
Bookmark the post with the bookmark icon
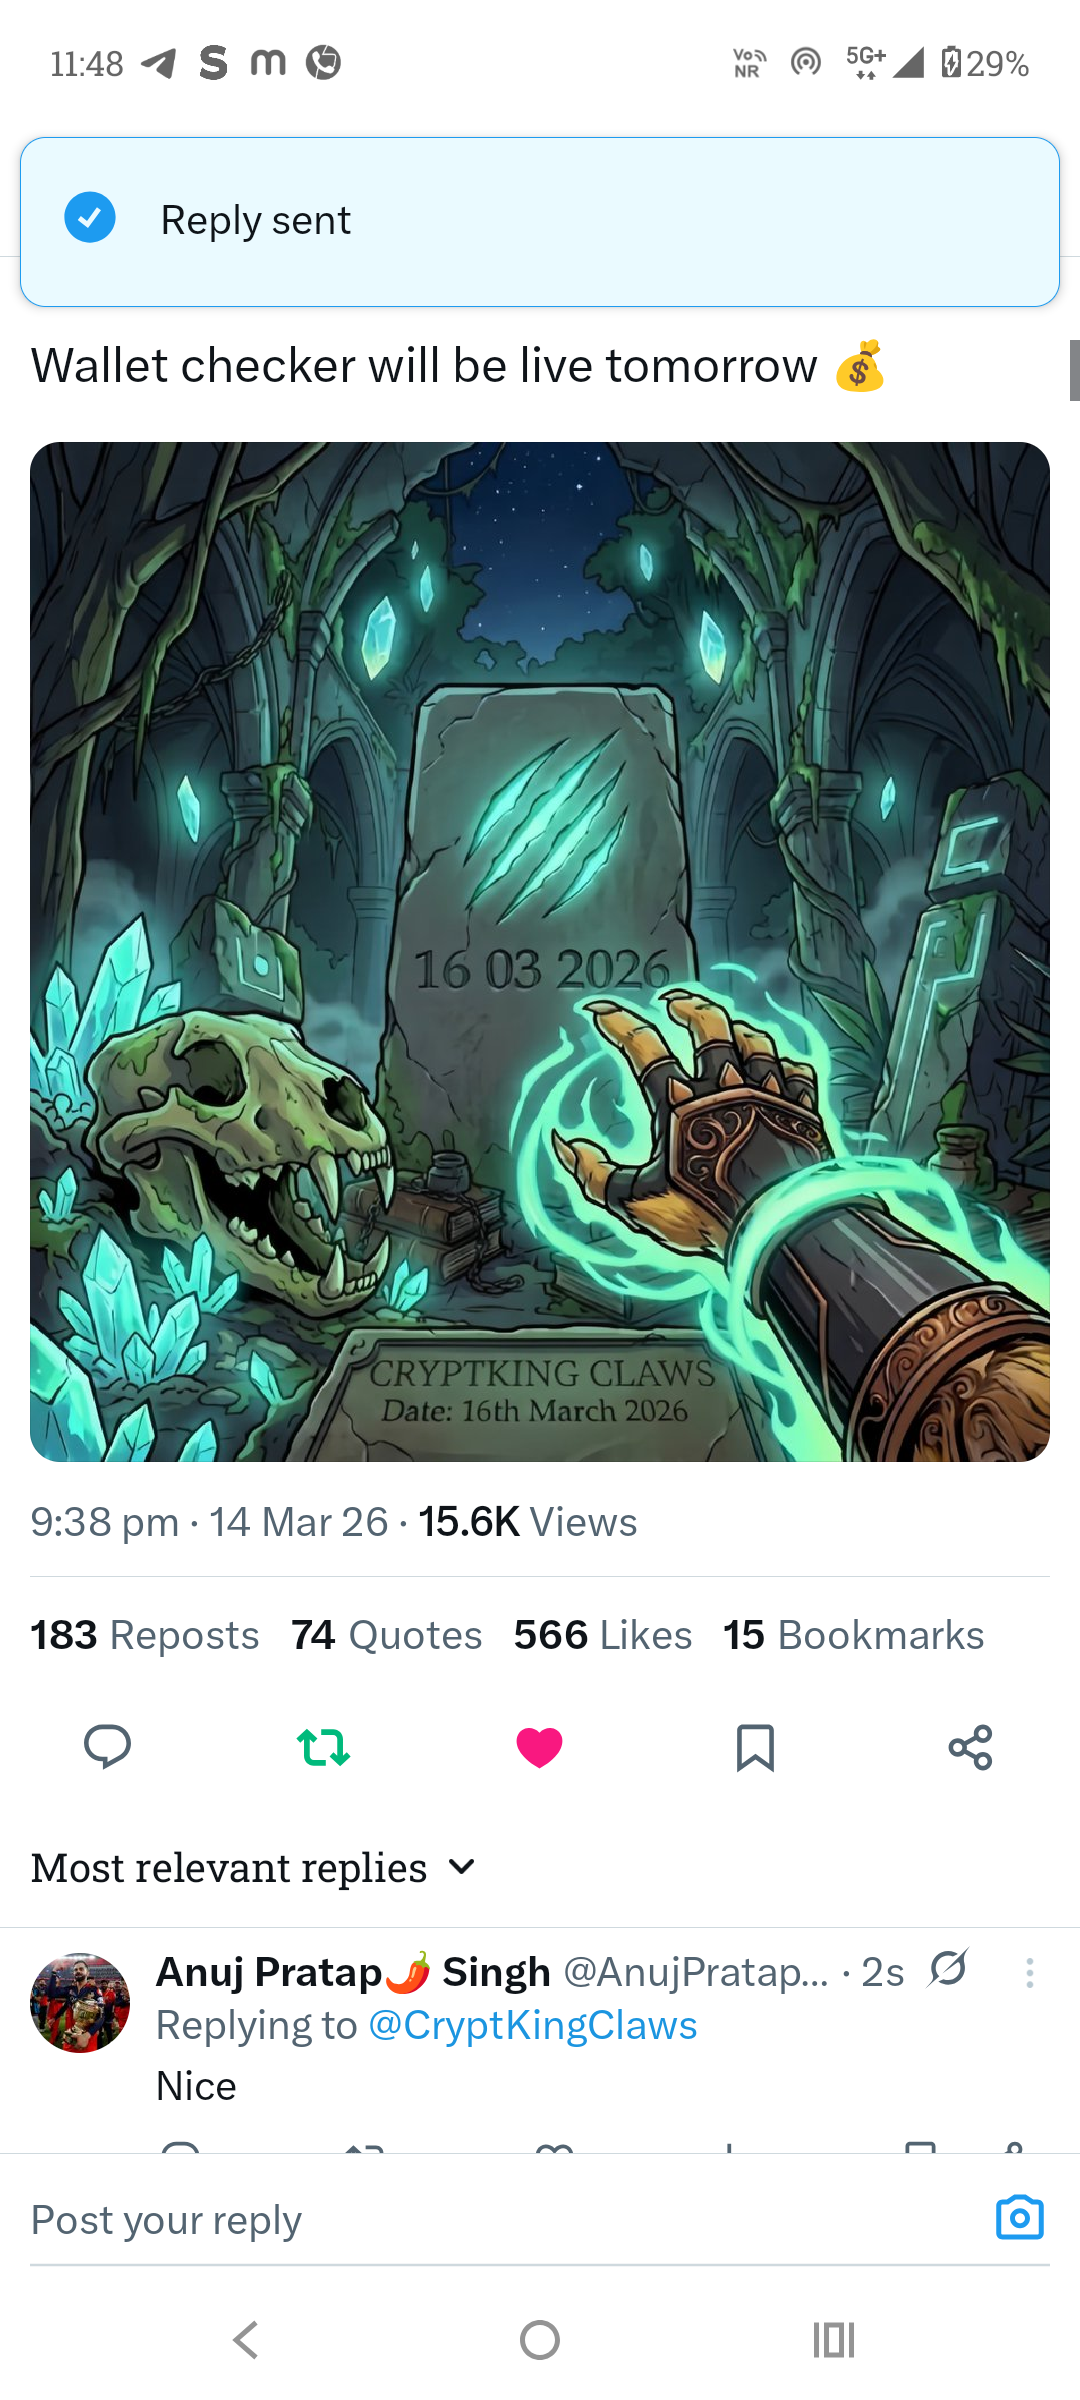[755, 1747]
